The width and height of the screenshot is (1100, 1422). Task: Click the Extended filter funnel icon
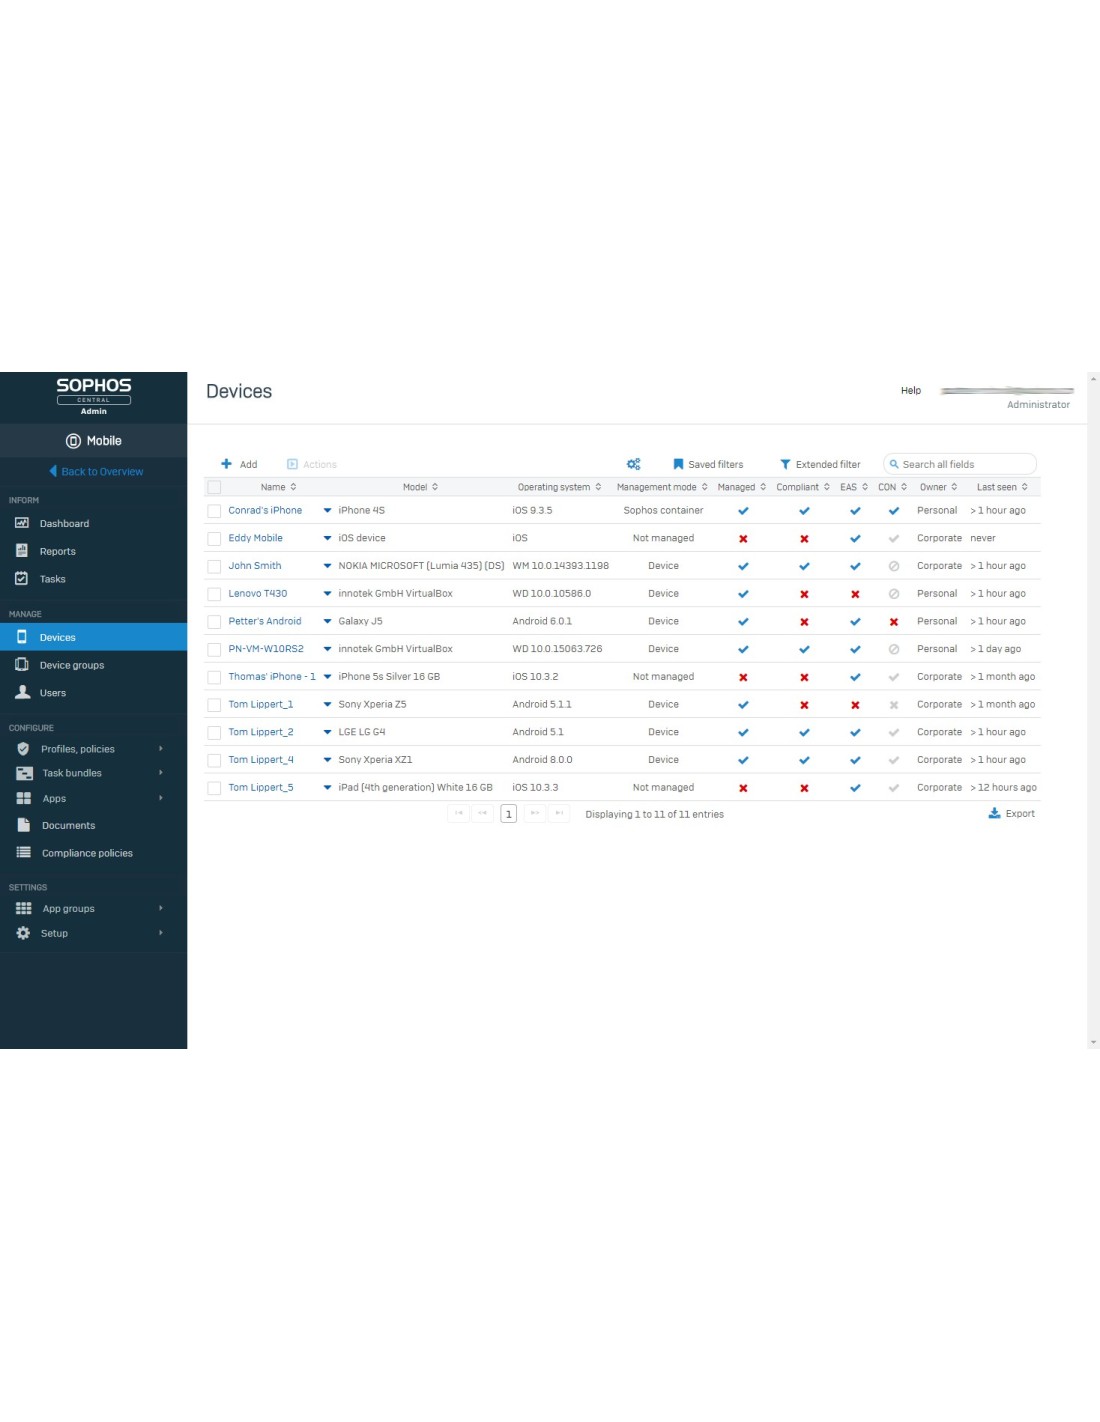pyautogui.click(x=785, y=464)
